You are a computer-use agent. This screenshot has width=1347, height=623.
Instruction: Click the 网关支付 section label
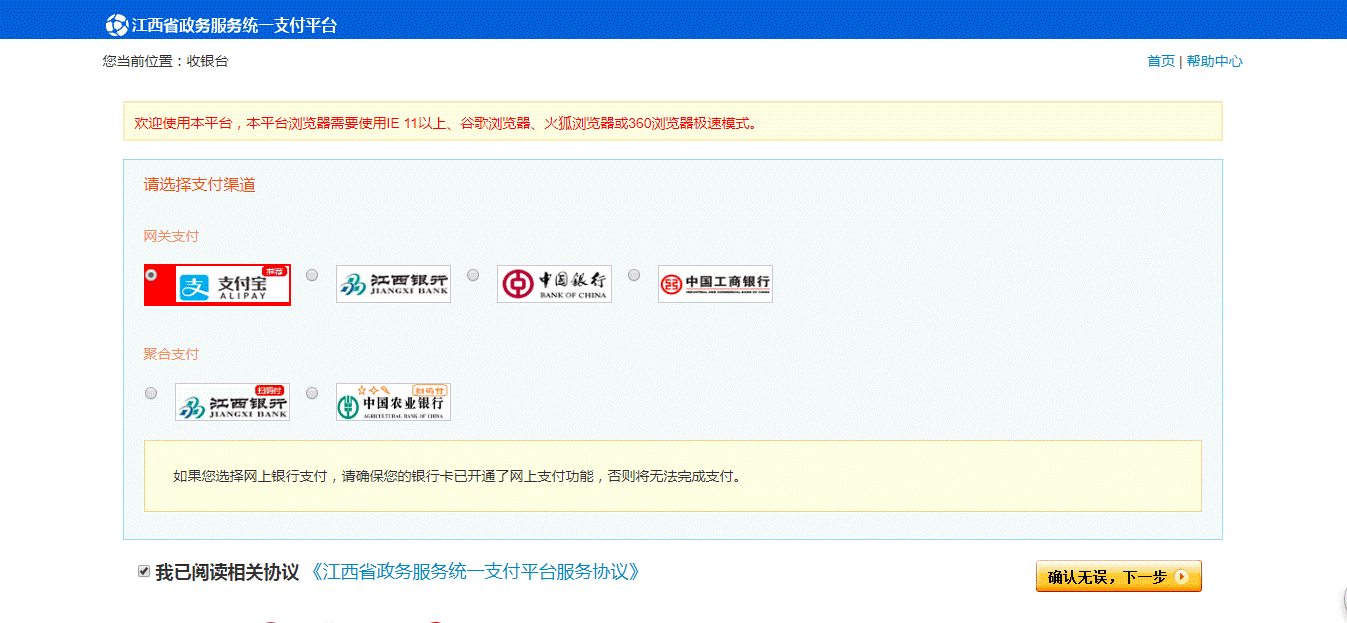point(171,236)
